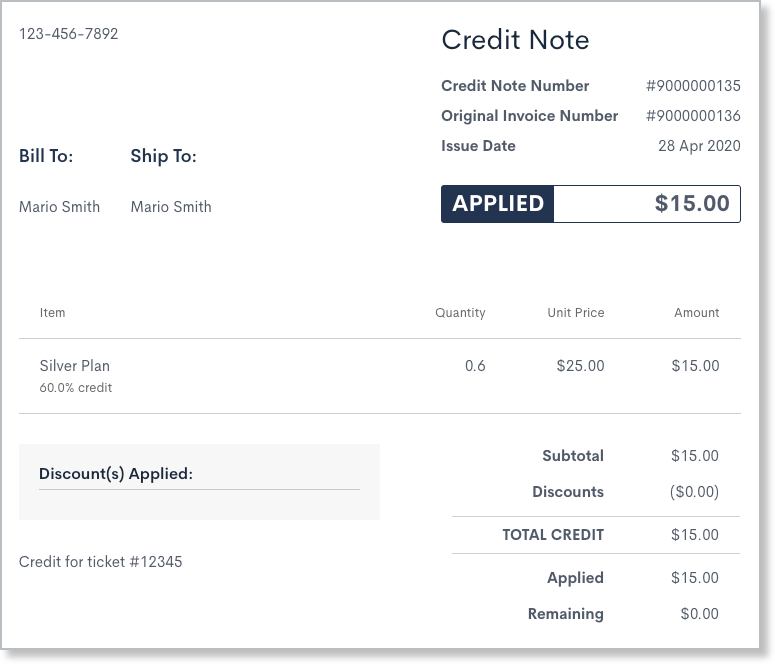Screen dimensions: 775x664
Task: Click the Discount(s) Applied box
Action: 199,481
